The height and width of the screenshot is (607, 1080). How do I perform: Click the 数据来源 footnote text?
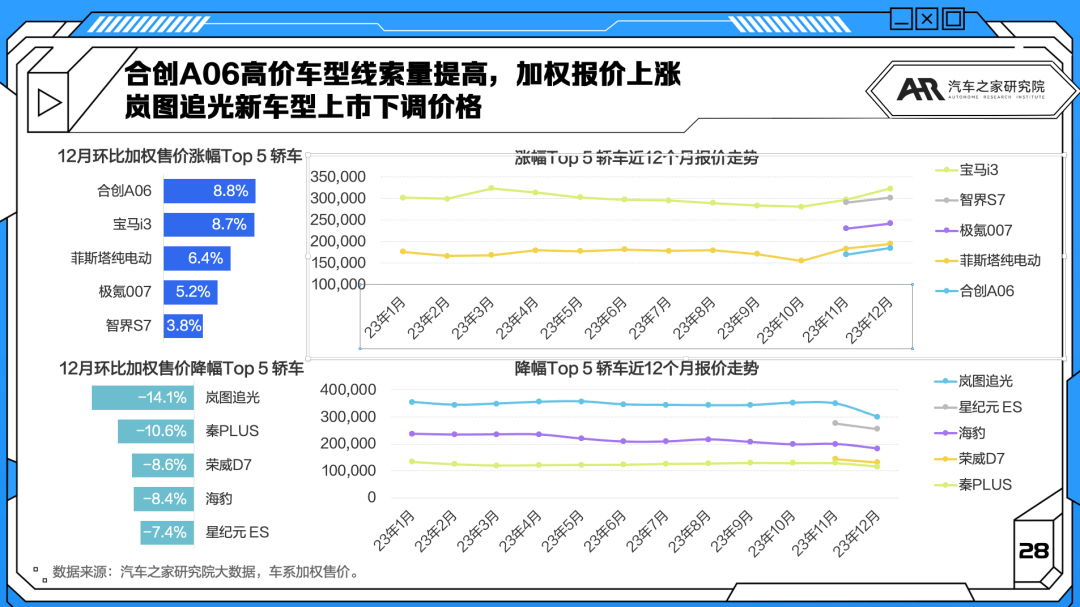point(205,572)
